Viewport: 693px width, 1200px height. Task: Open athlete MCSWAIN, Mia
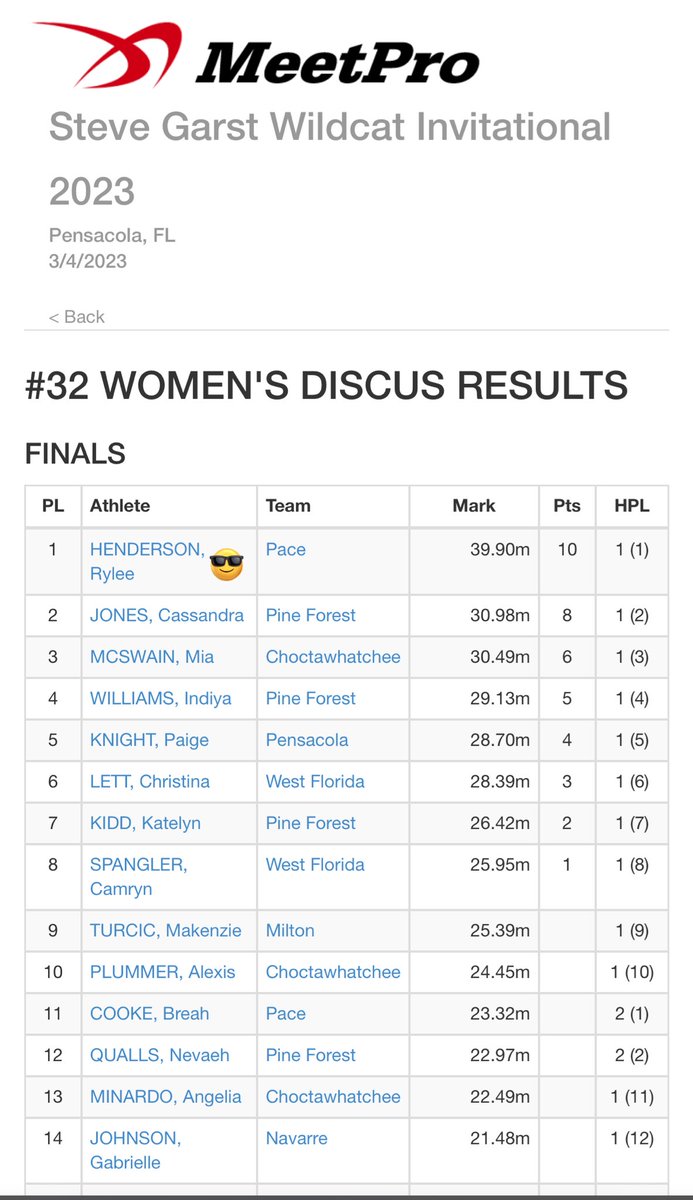click(152, 657)
